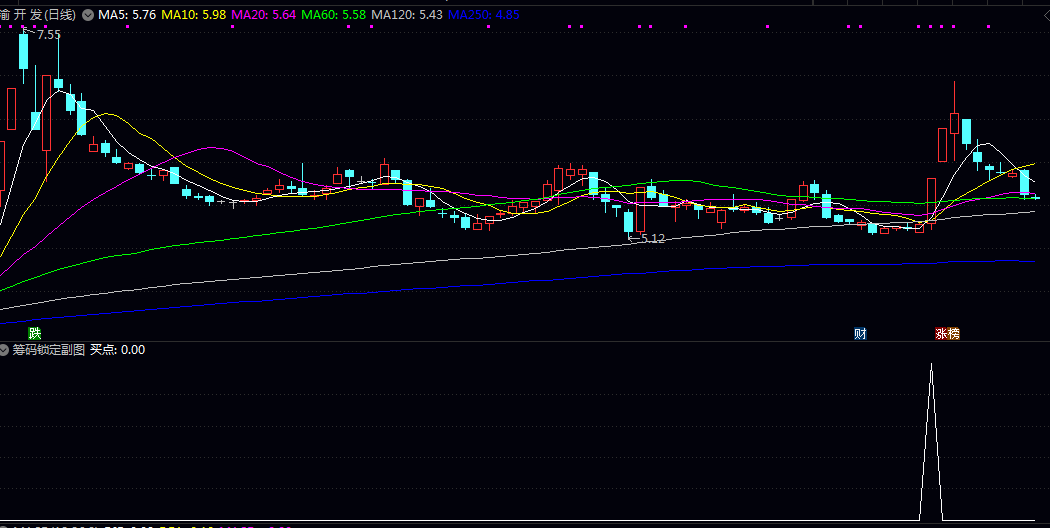Click the red 涨榜 marker
The height and width of the screenshot is (528, 1050).
946,333
